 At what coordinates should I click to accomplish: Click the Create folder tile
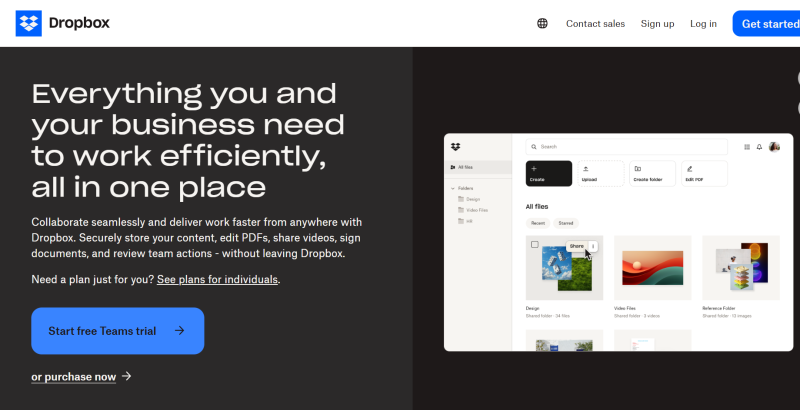[653, 173]
